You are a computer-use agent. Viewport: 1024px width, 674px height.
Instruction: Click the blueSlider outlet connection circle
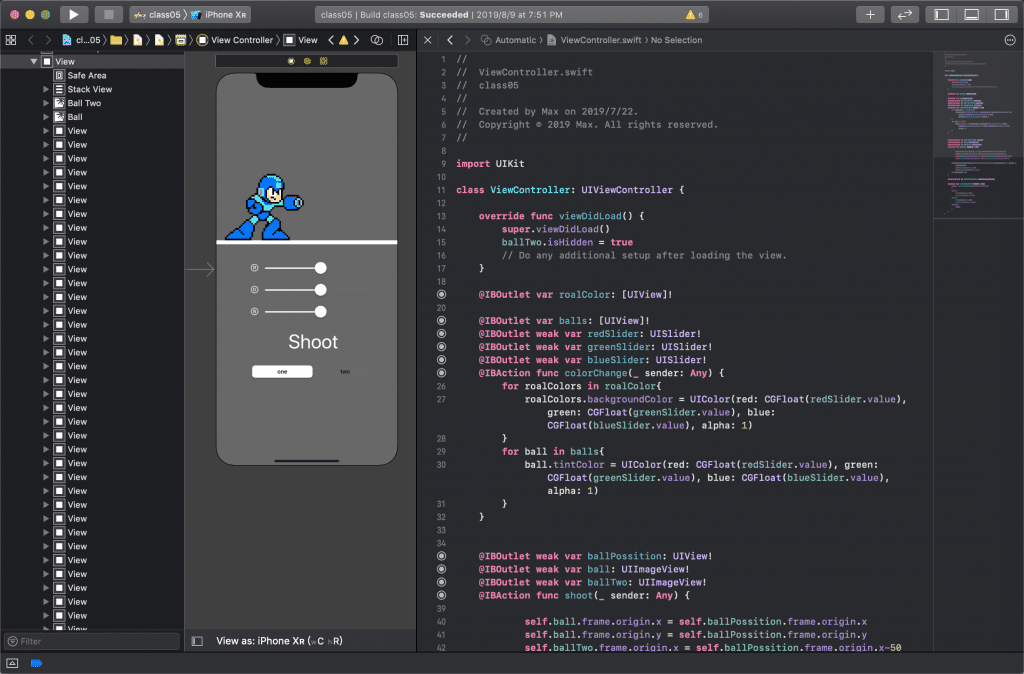coord(441,360)
